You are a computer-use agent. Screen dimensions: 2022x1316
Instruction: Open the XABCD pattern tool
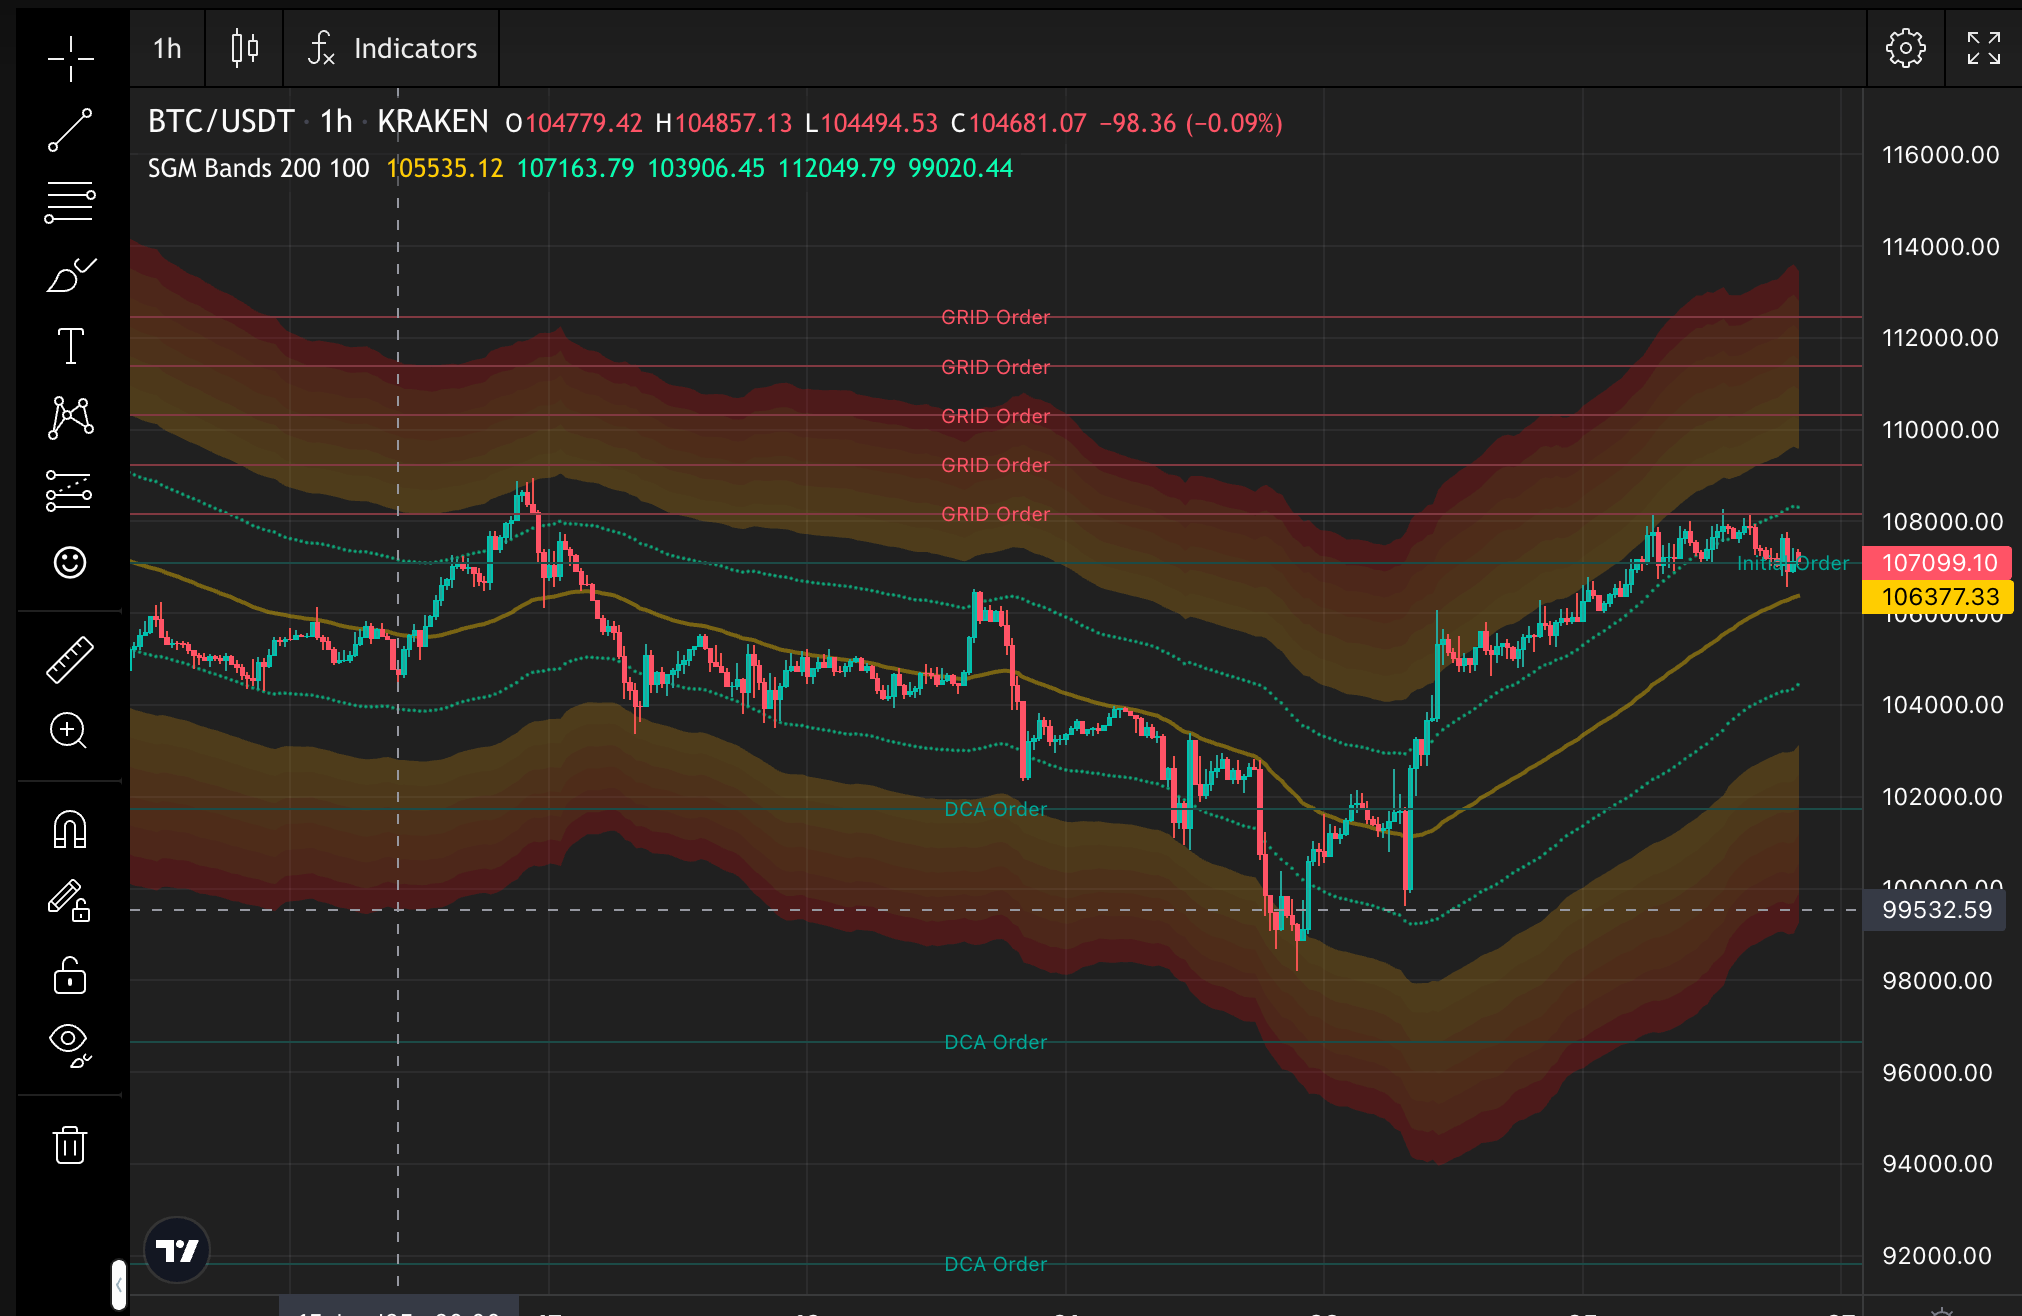pyautogui.click(x=70, y=418)
